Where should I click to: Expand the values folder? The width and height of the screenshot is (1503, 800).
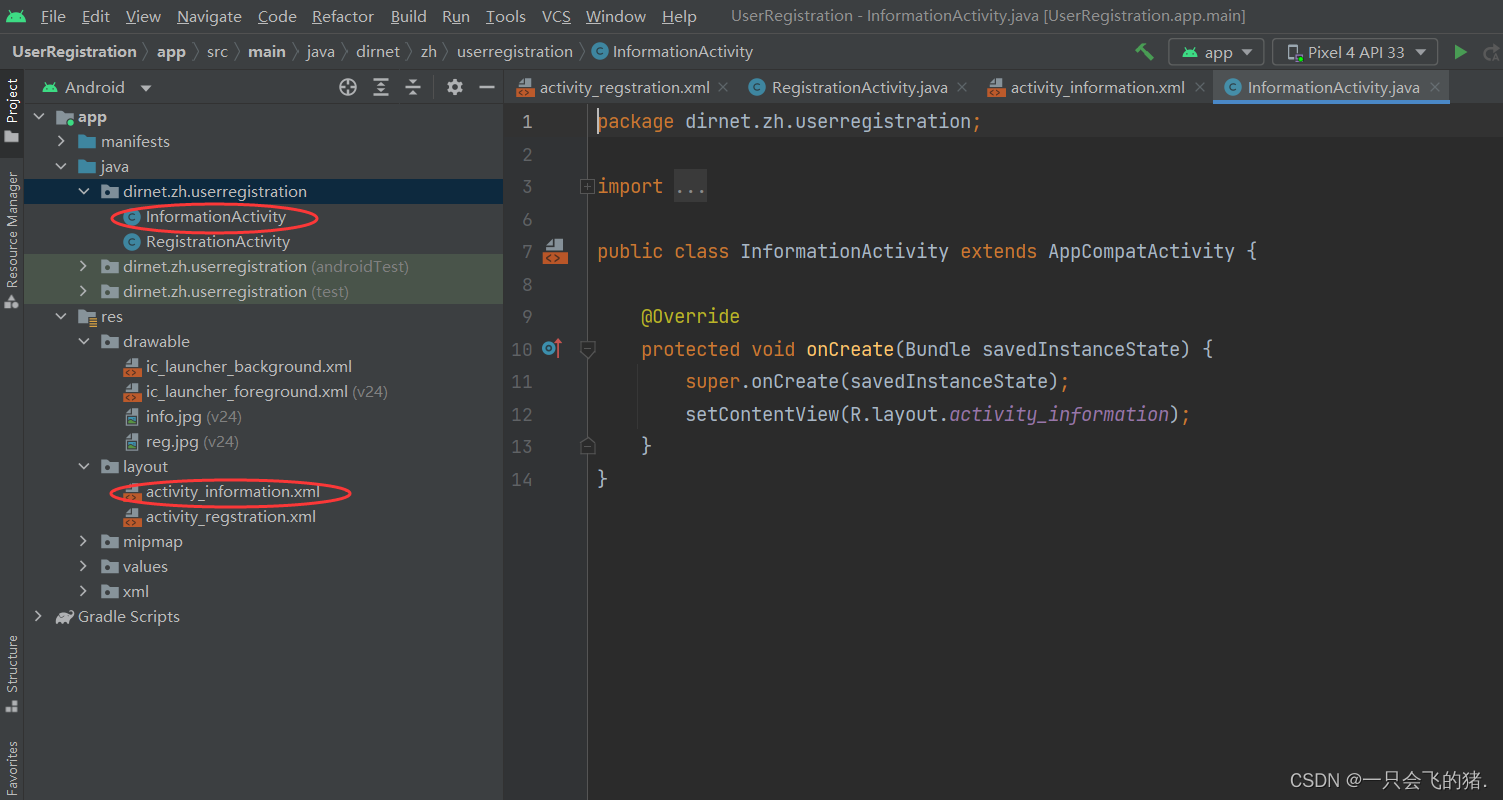pyautogui.click(x=84, y=567)
